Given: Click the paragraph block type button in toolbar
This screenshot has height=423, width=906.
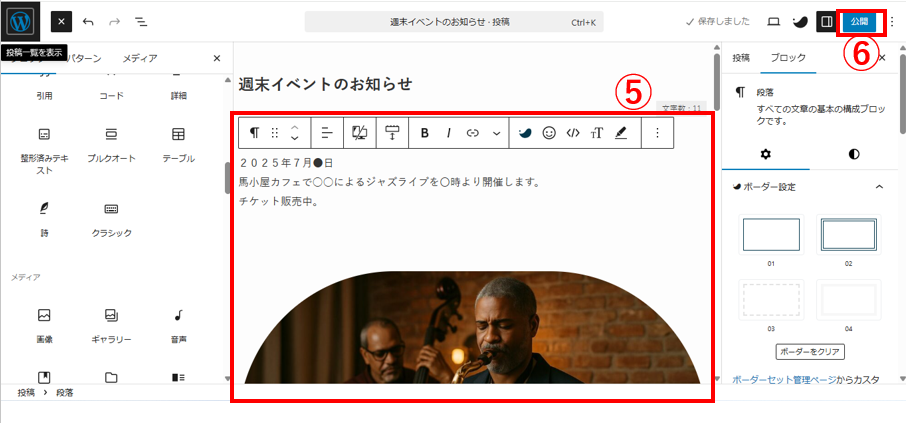Looking at the screenshot, I should point(254,133).
